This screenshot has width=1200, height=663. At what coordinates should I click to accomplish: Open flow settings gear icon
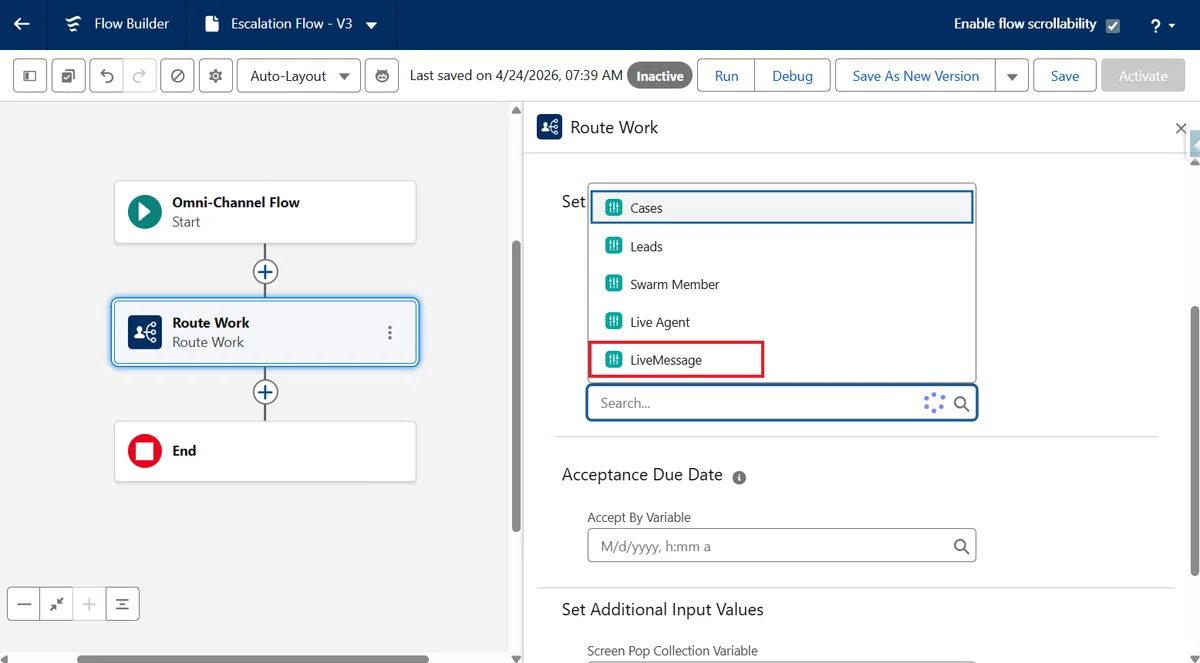tap(216, 76)
